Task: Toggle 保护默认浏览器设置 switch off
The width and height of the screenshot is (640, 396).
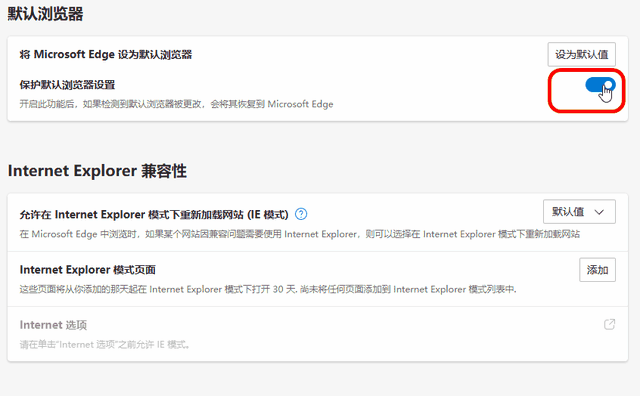Action: (x=600, y=85)
